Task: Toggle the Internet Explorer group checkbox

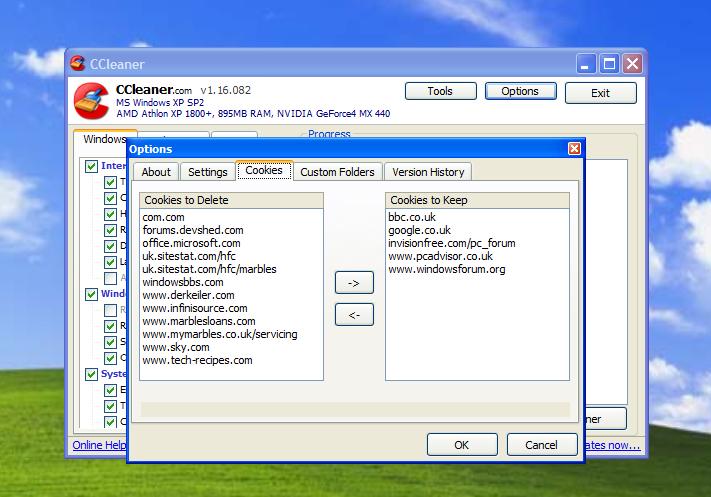Action: [91, 166]
